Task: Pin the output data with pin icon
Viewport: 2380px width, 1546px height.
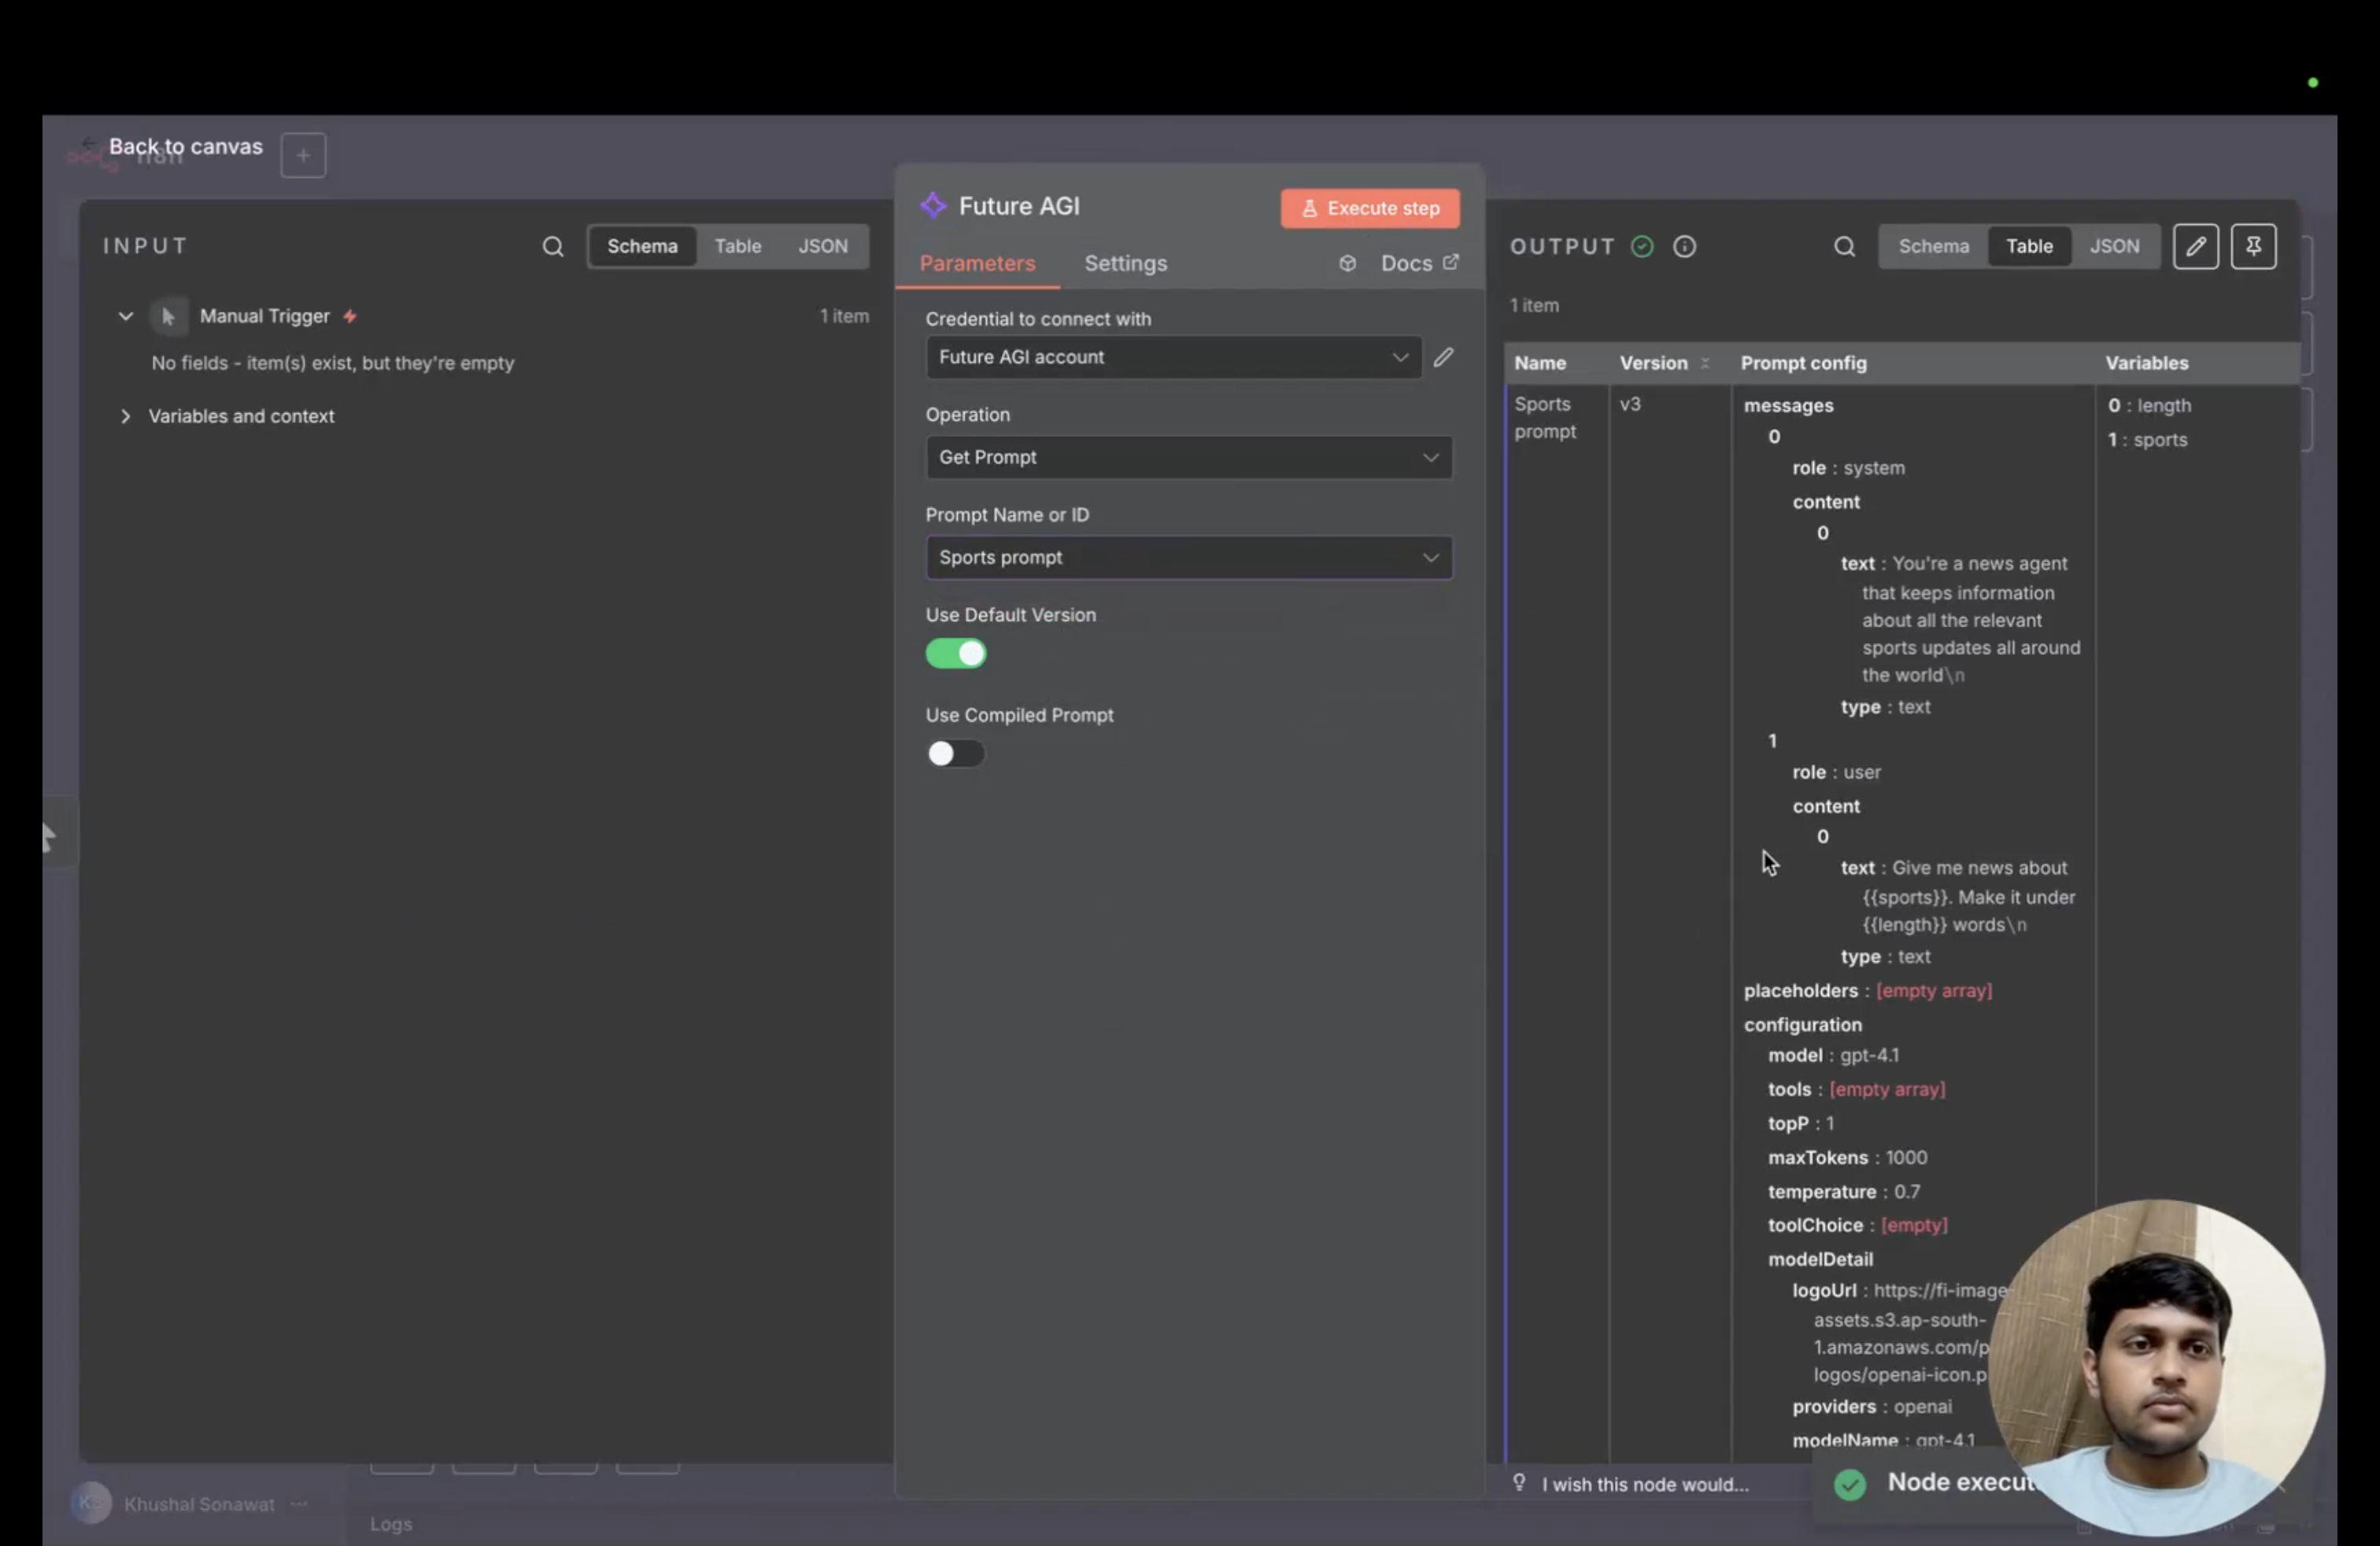Action: tap(2253, 247)
